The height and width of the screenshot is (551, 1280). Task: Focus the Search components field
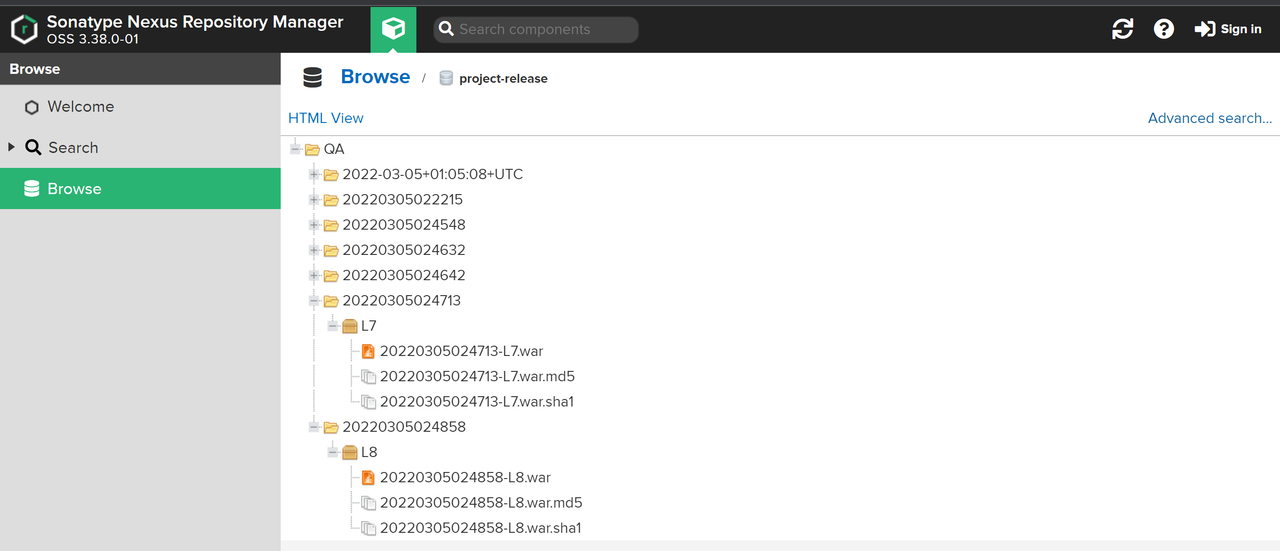click(536, 29)
